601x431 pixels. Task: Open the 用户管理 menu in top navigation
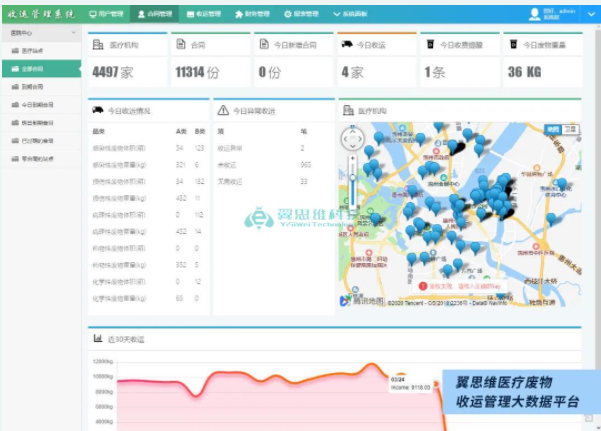tap(106, 14)
